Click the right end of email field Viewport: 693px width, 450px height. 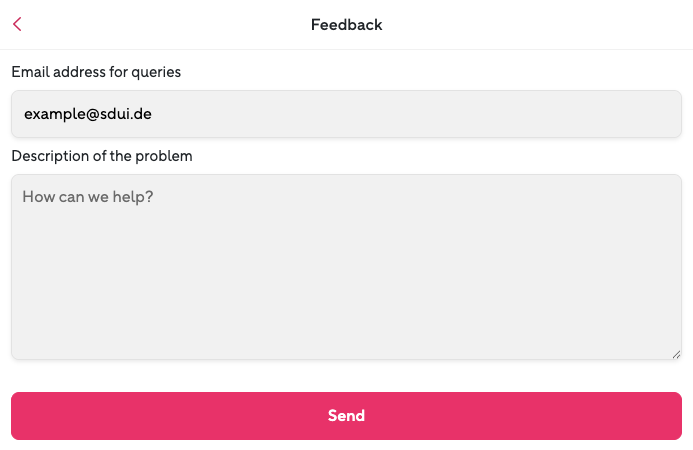[660, 114]
